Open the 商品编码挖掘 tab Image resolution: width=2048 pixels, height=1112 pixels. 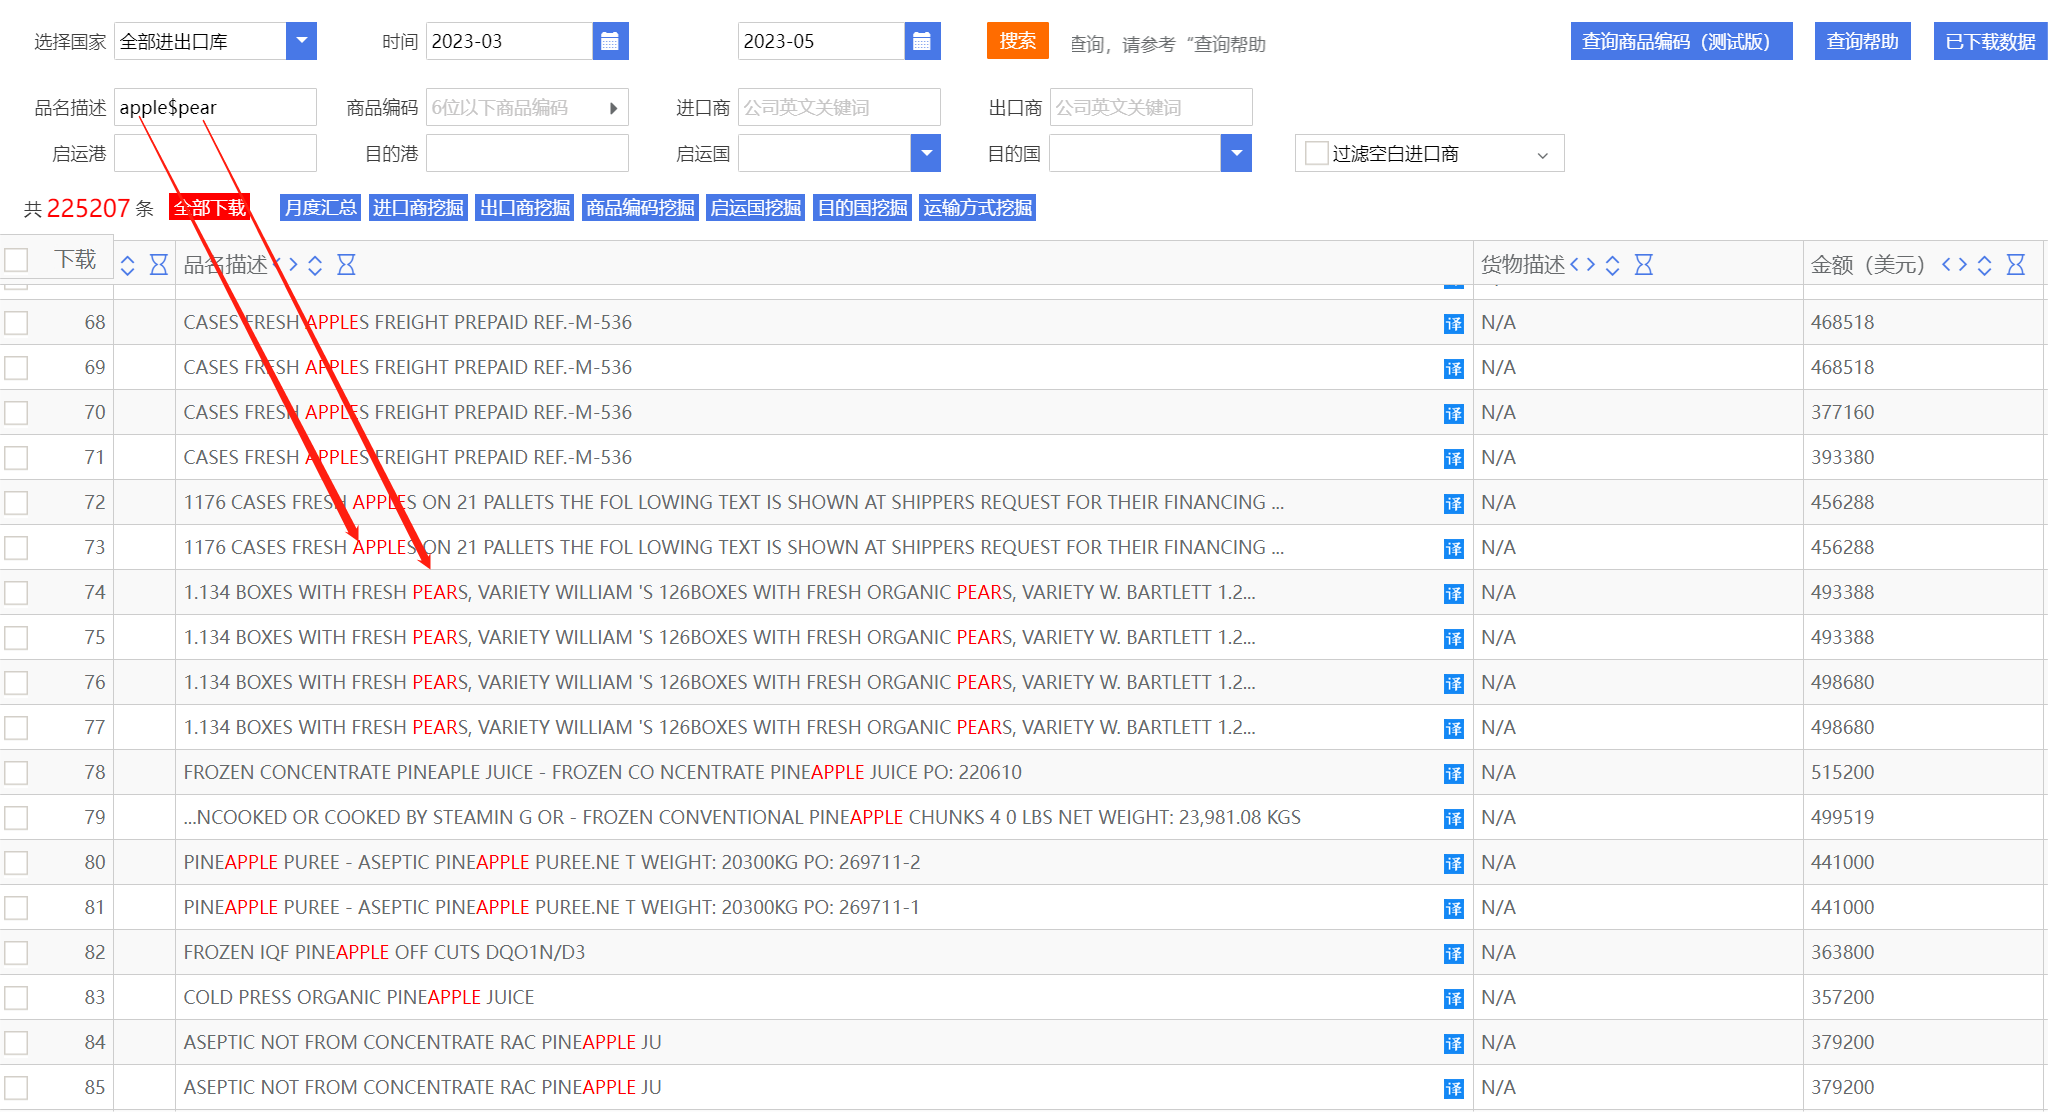click(x=640, y=208)
